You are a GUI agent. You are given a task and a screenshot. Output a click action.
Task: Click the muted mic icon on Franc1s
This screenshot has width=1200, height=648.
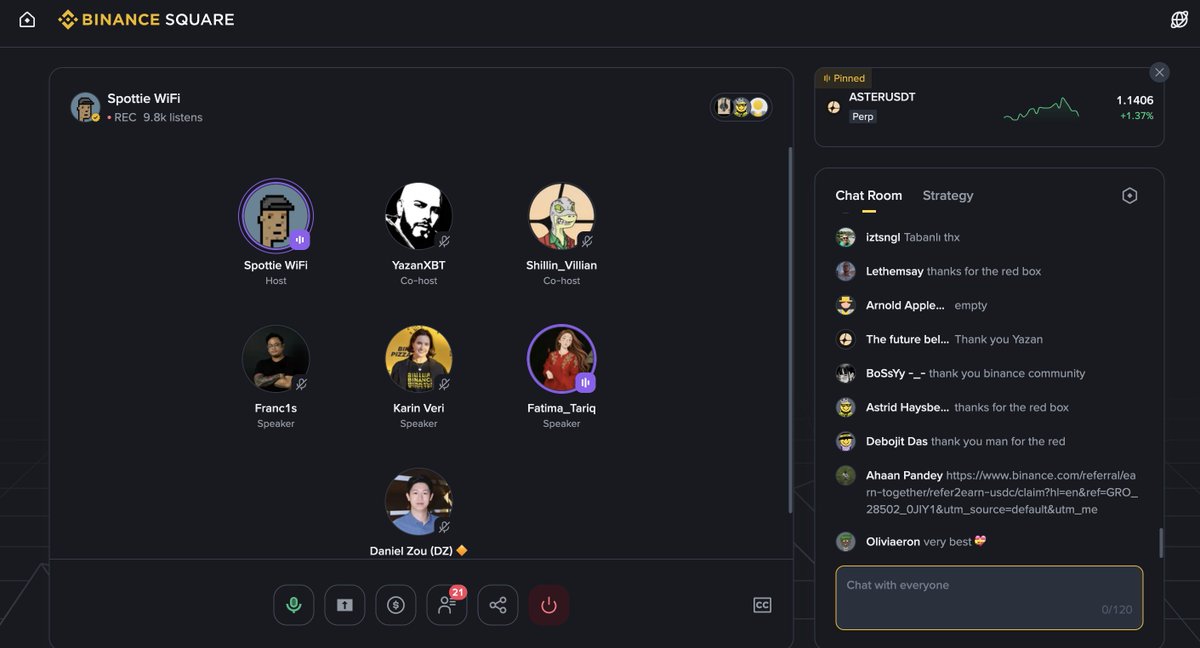point(301,384)
